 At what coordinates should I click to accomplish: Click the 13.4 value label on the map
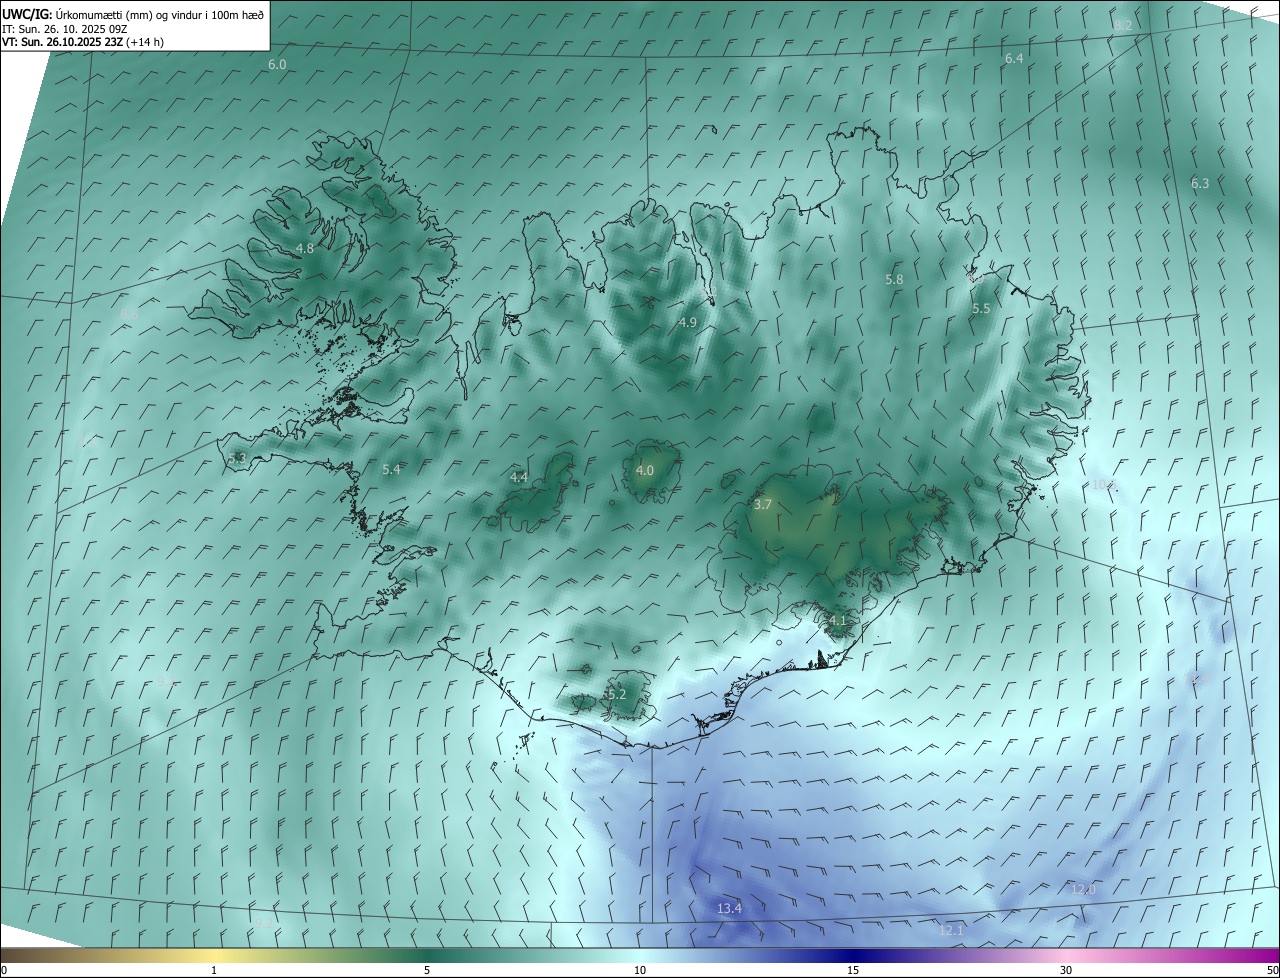click(730, 909)
